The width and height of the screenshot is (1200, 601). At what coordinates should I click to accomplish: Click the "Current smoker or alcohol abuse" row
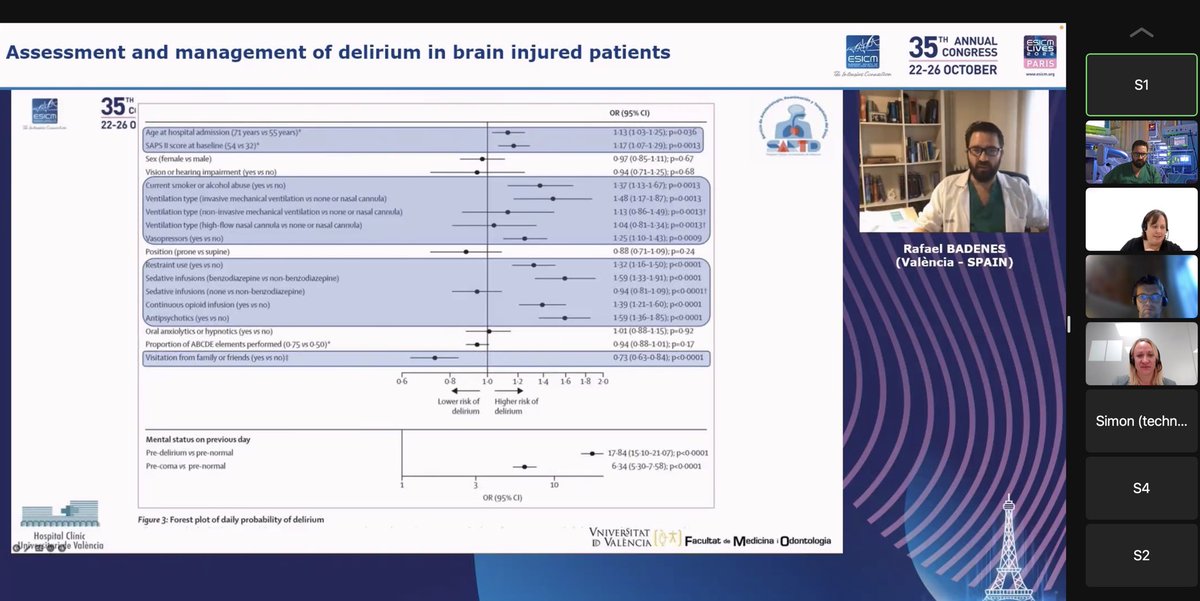point(423,186)
